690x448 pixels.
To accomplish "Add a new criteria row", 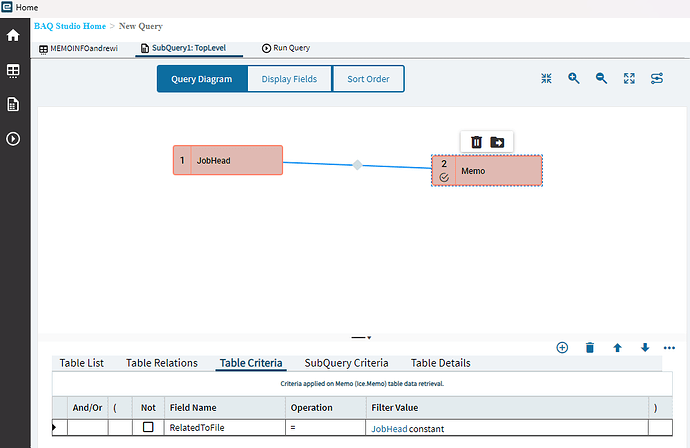I will point(562,348).
